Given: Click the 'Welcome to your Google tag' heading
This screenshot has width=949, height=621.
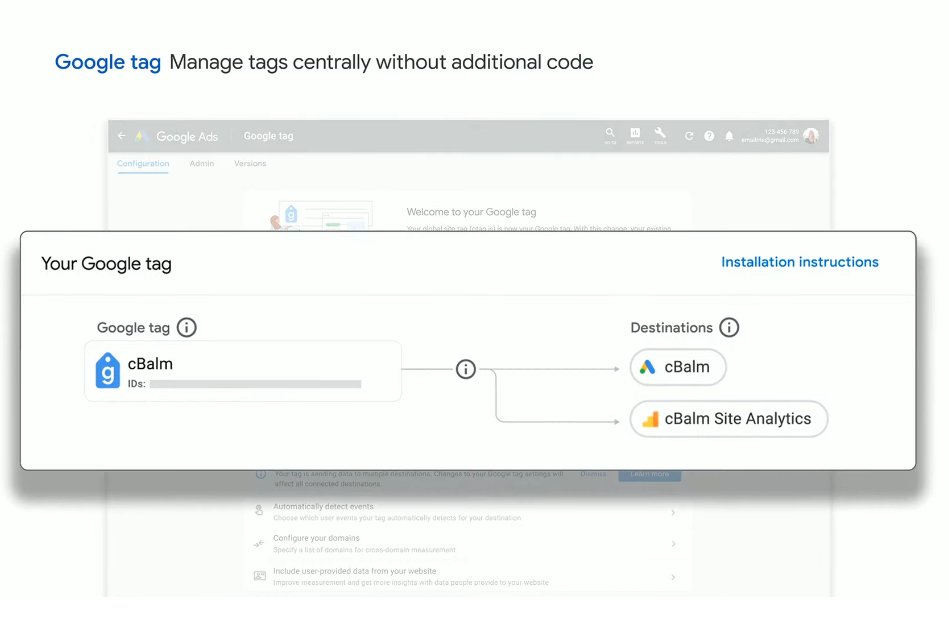Looking at the screenshot, I should (471, 212).
